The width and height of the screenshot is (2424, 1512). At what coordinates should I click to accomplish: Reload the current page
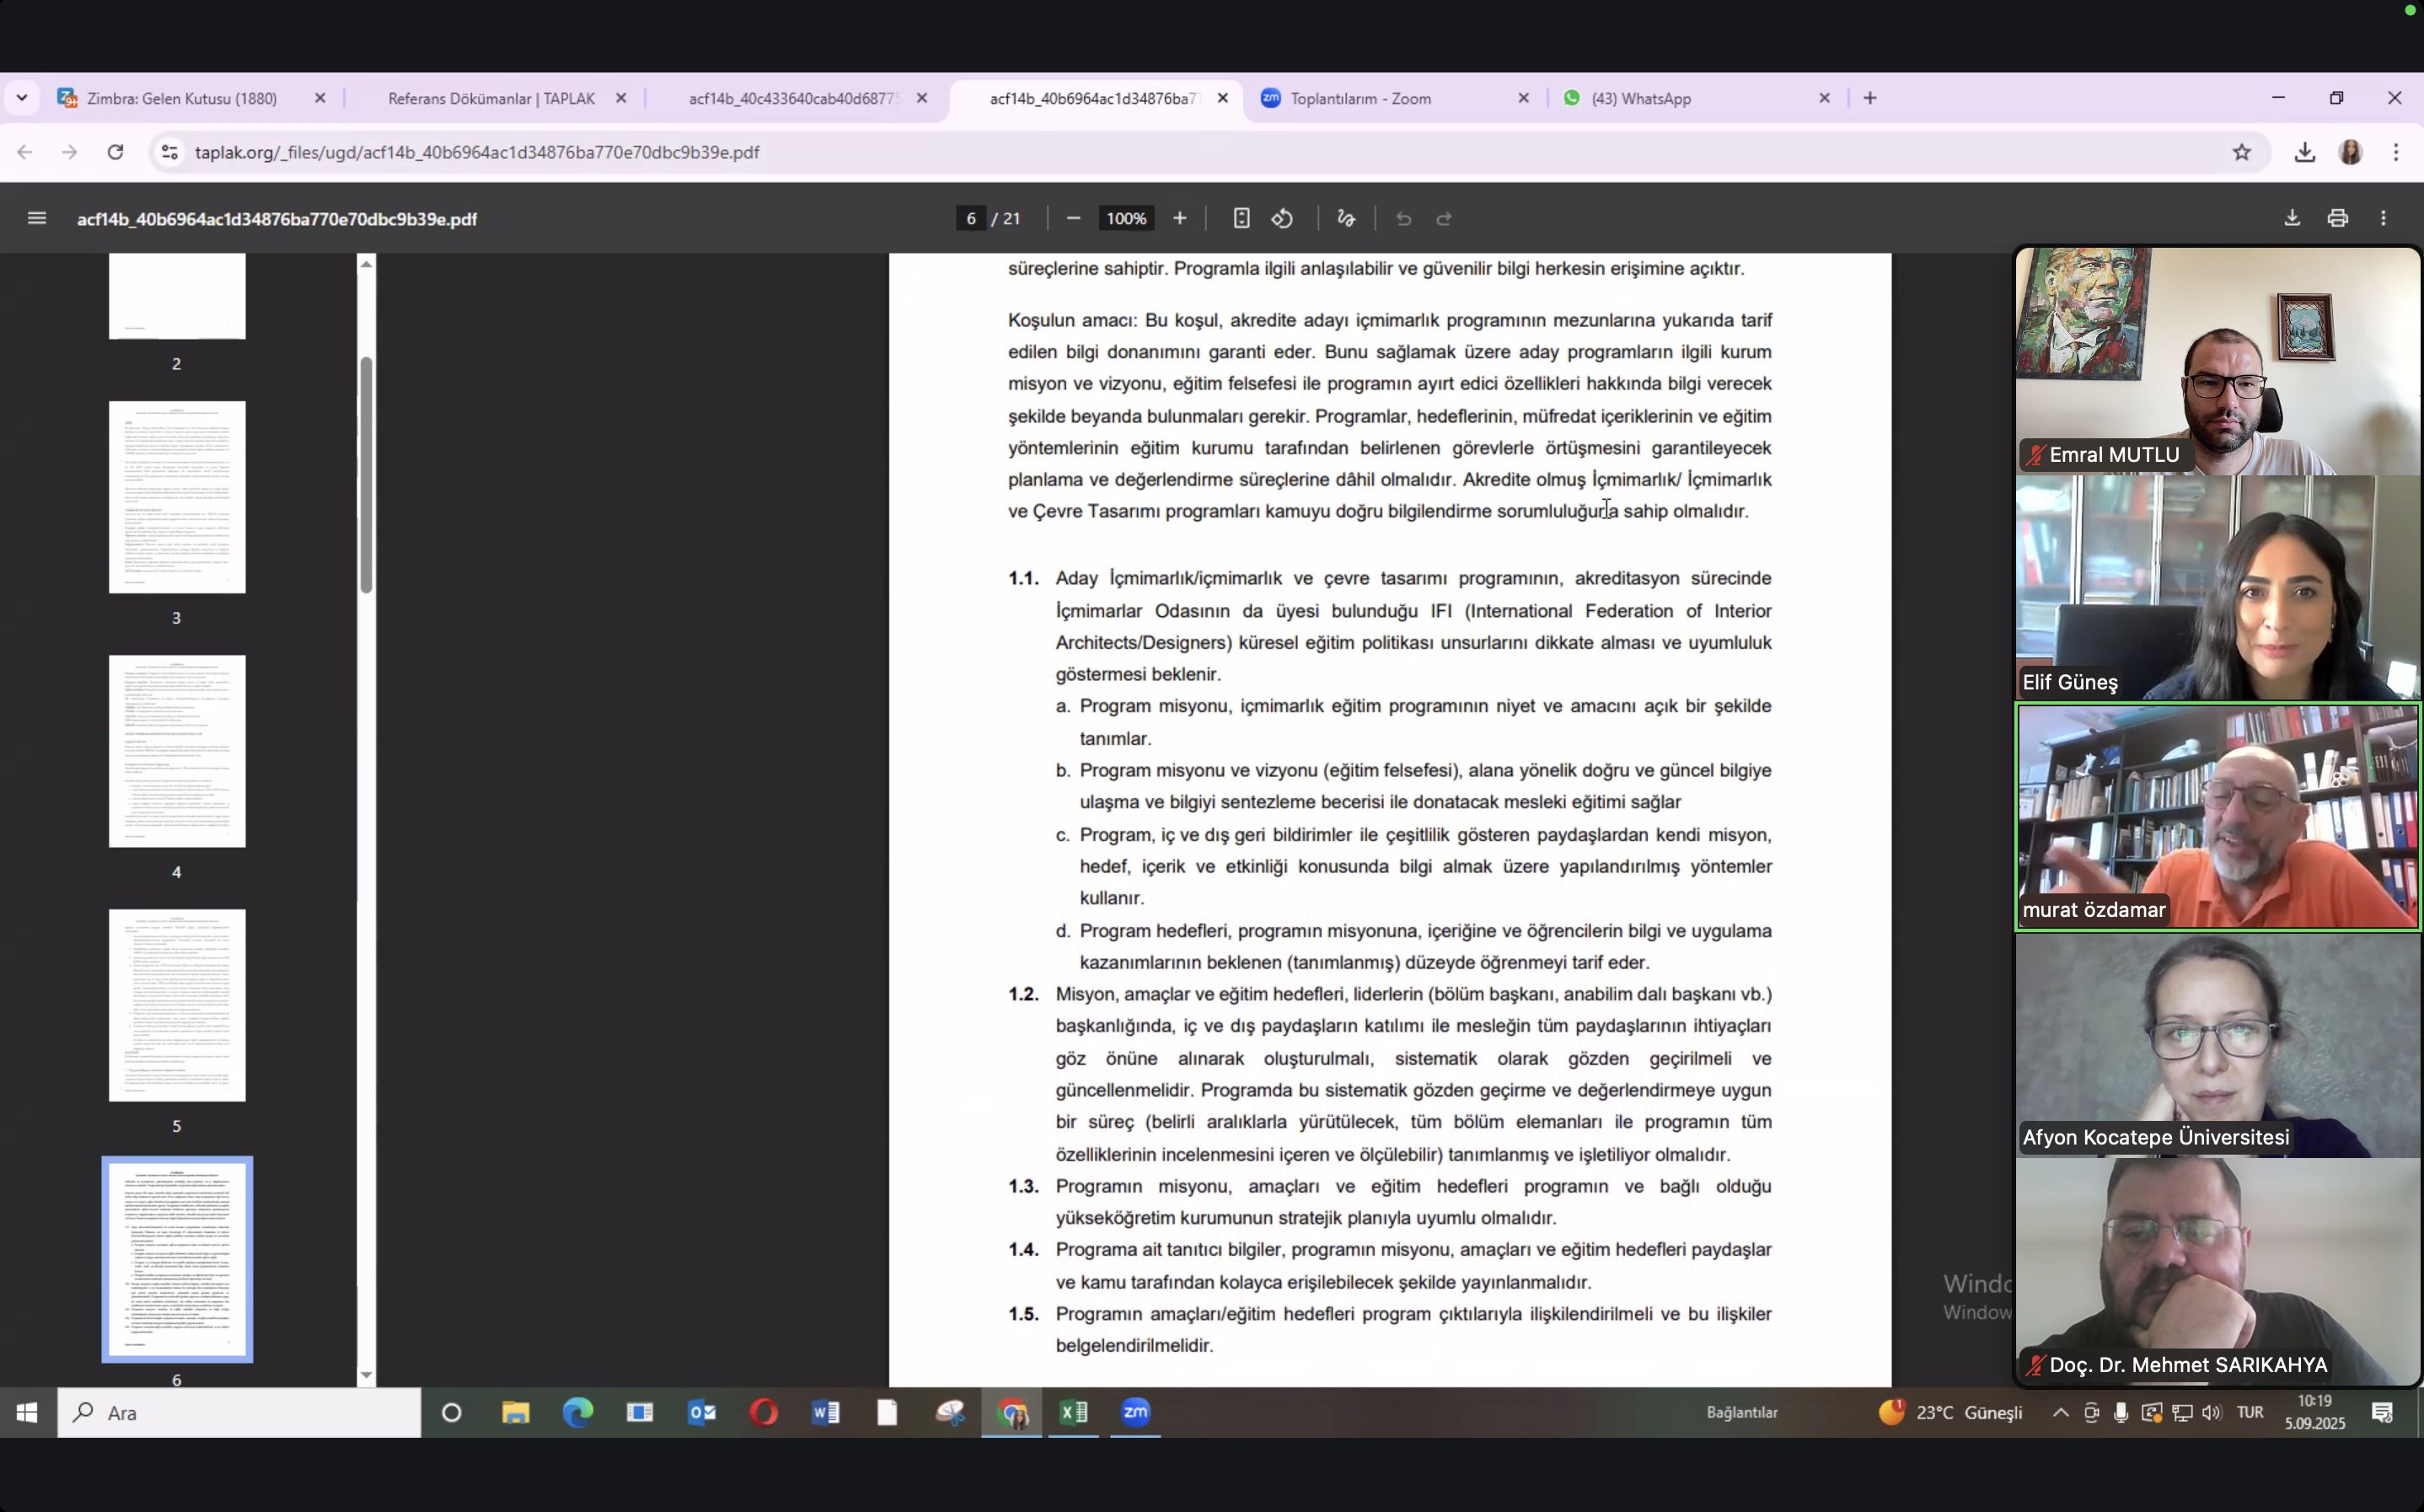[116, 152]
